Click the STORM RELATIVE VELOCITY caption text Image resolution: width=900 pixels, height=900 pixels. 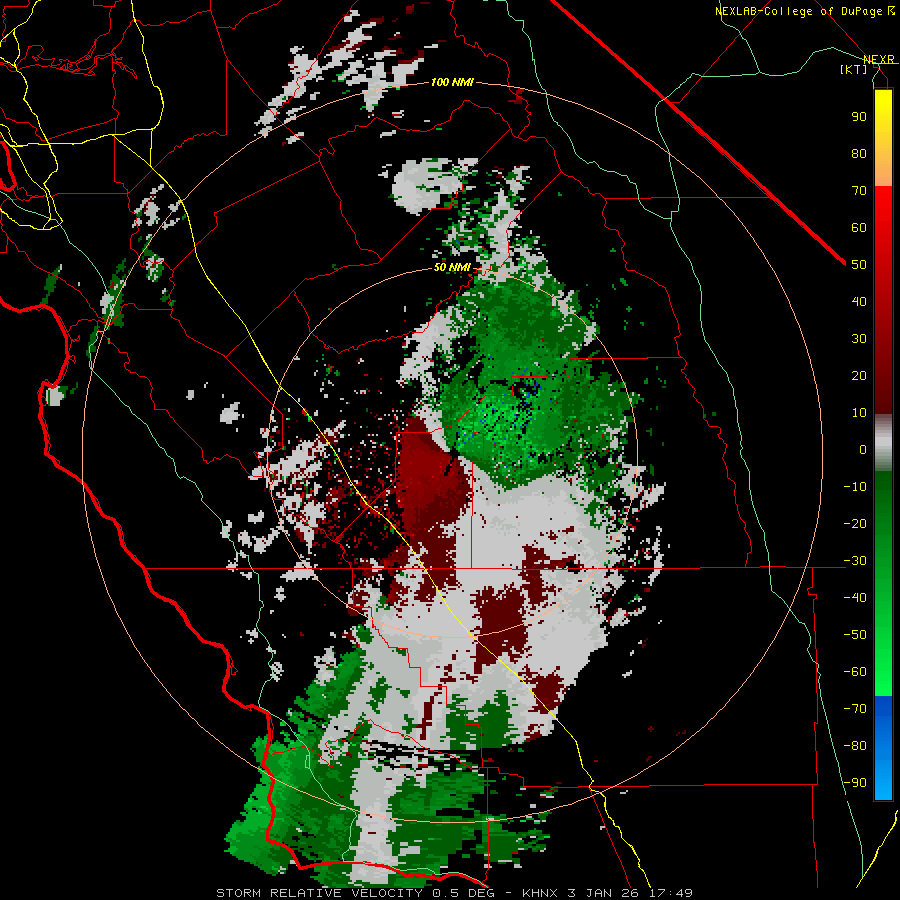tap(319, 893)
